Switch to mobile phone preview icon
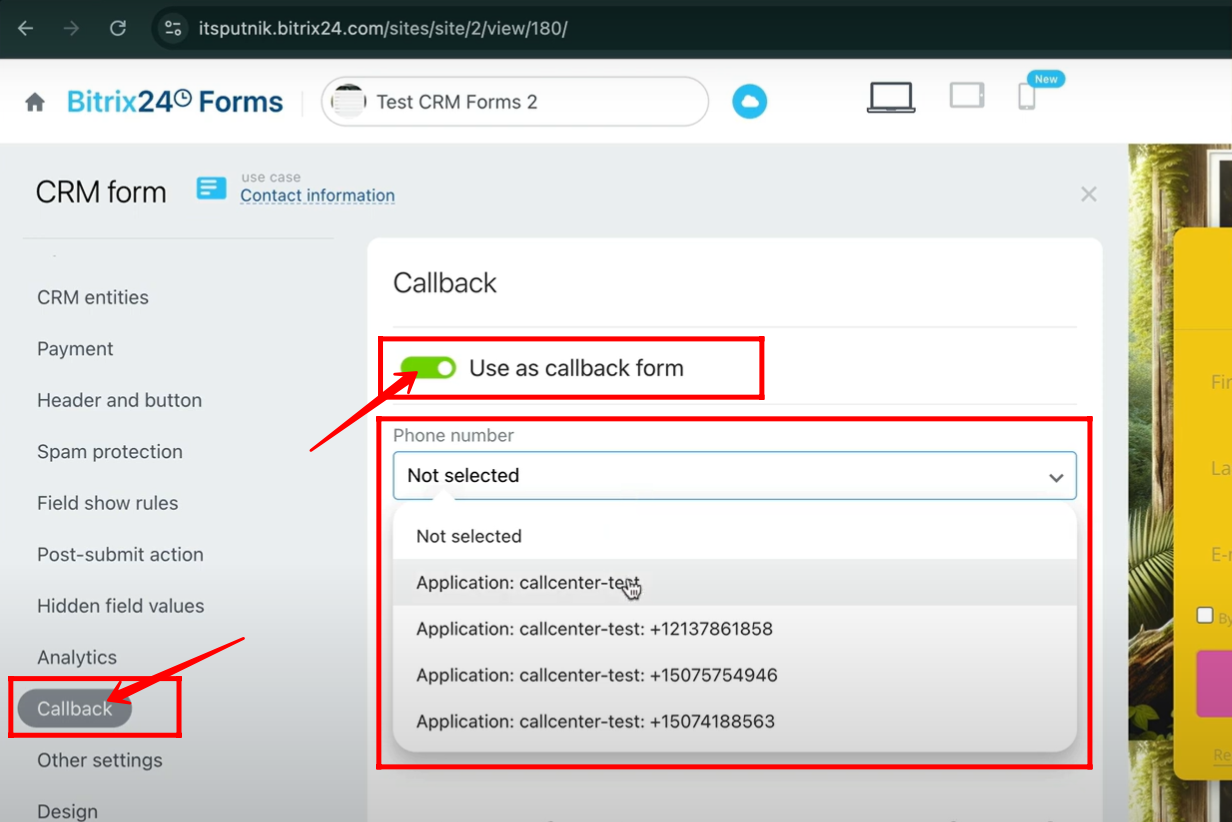Image resolution: width=1232 pixels, height=822 pixels. (1026, 96)
